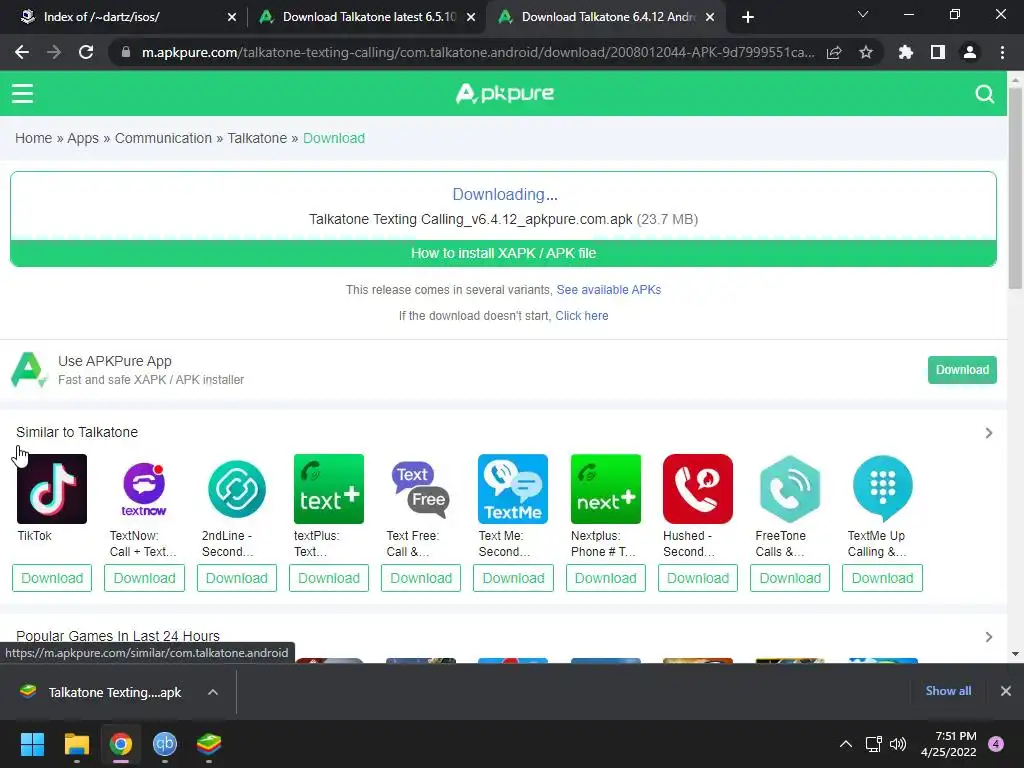The height and width of the screenshot is (768, 1024).
Task: Open the FreeTone Calls app icon
Action: click(790, 488)
